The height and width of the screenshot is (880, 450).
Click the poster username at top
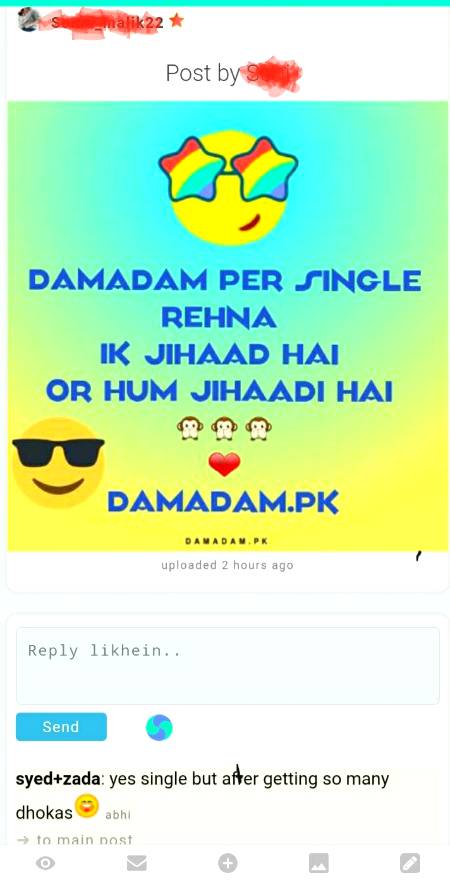tap(107, 22)
